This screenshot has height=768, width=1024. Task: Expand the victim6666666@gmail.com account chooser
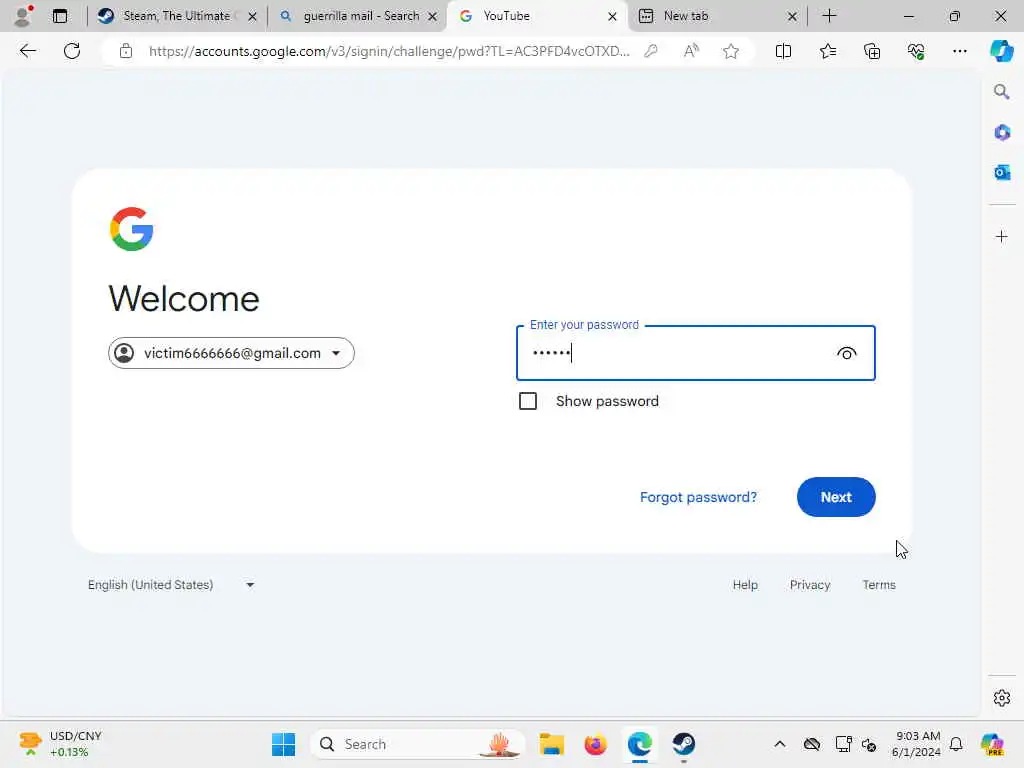(x=231, y=353)
